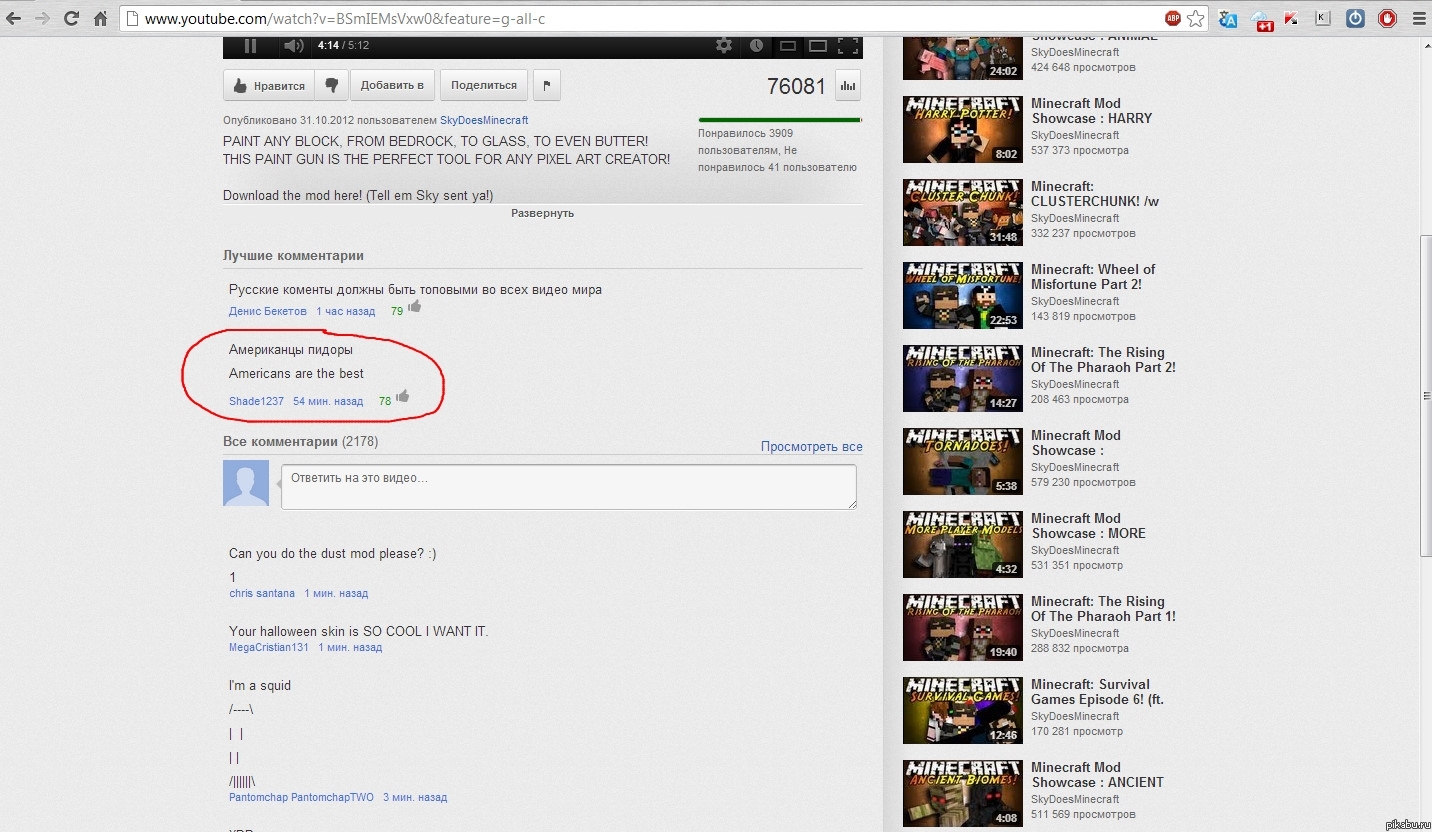Screen dimensions: 1432x832
Task: Open the browser home page
Action: point(100,18)
